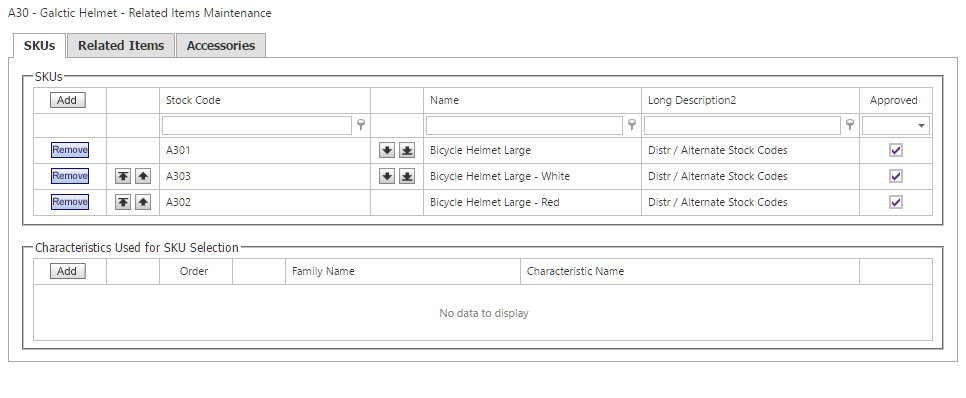Click Add under Characteristics Used for SKU Selection
This screenshot has width=966, height=398.
pos(67,271)
